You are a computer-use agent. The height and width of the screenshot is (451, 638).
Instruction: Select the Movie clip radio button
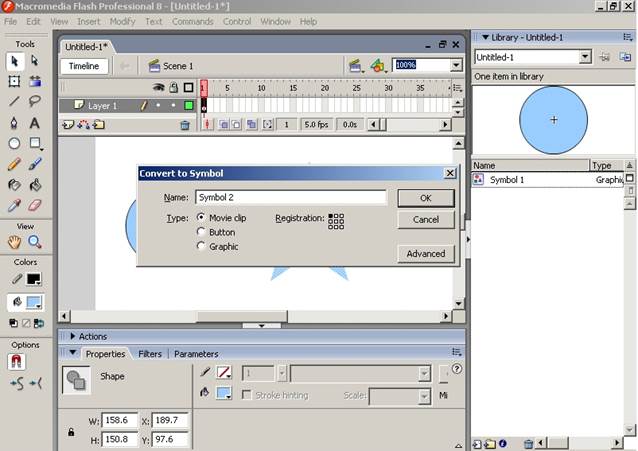tap(201, 217)
